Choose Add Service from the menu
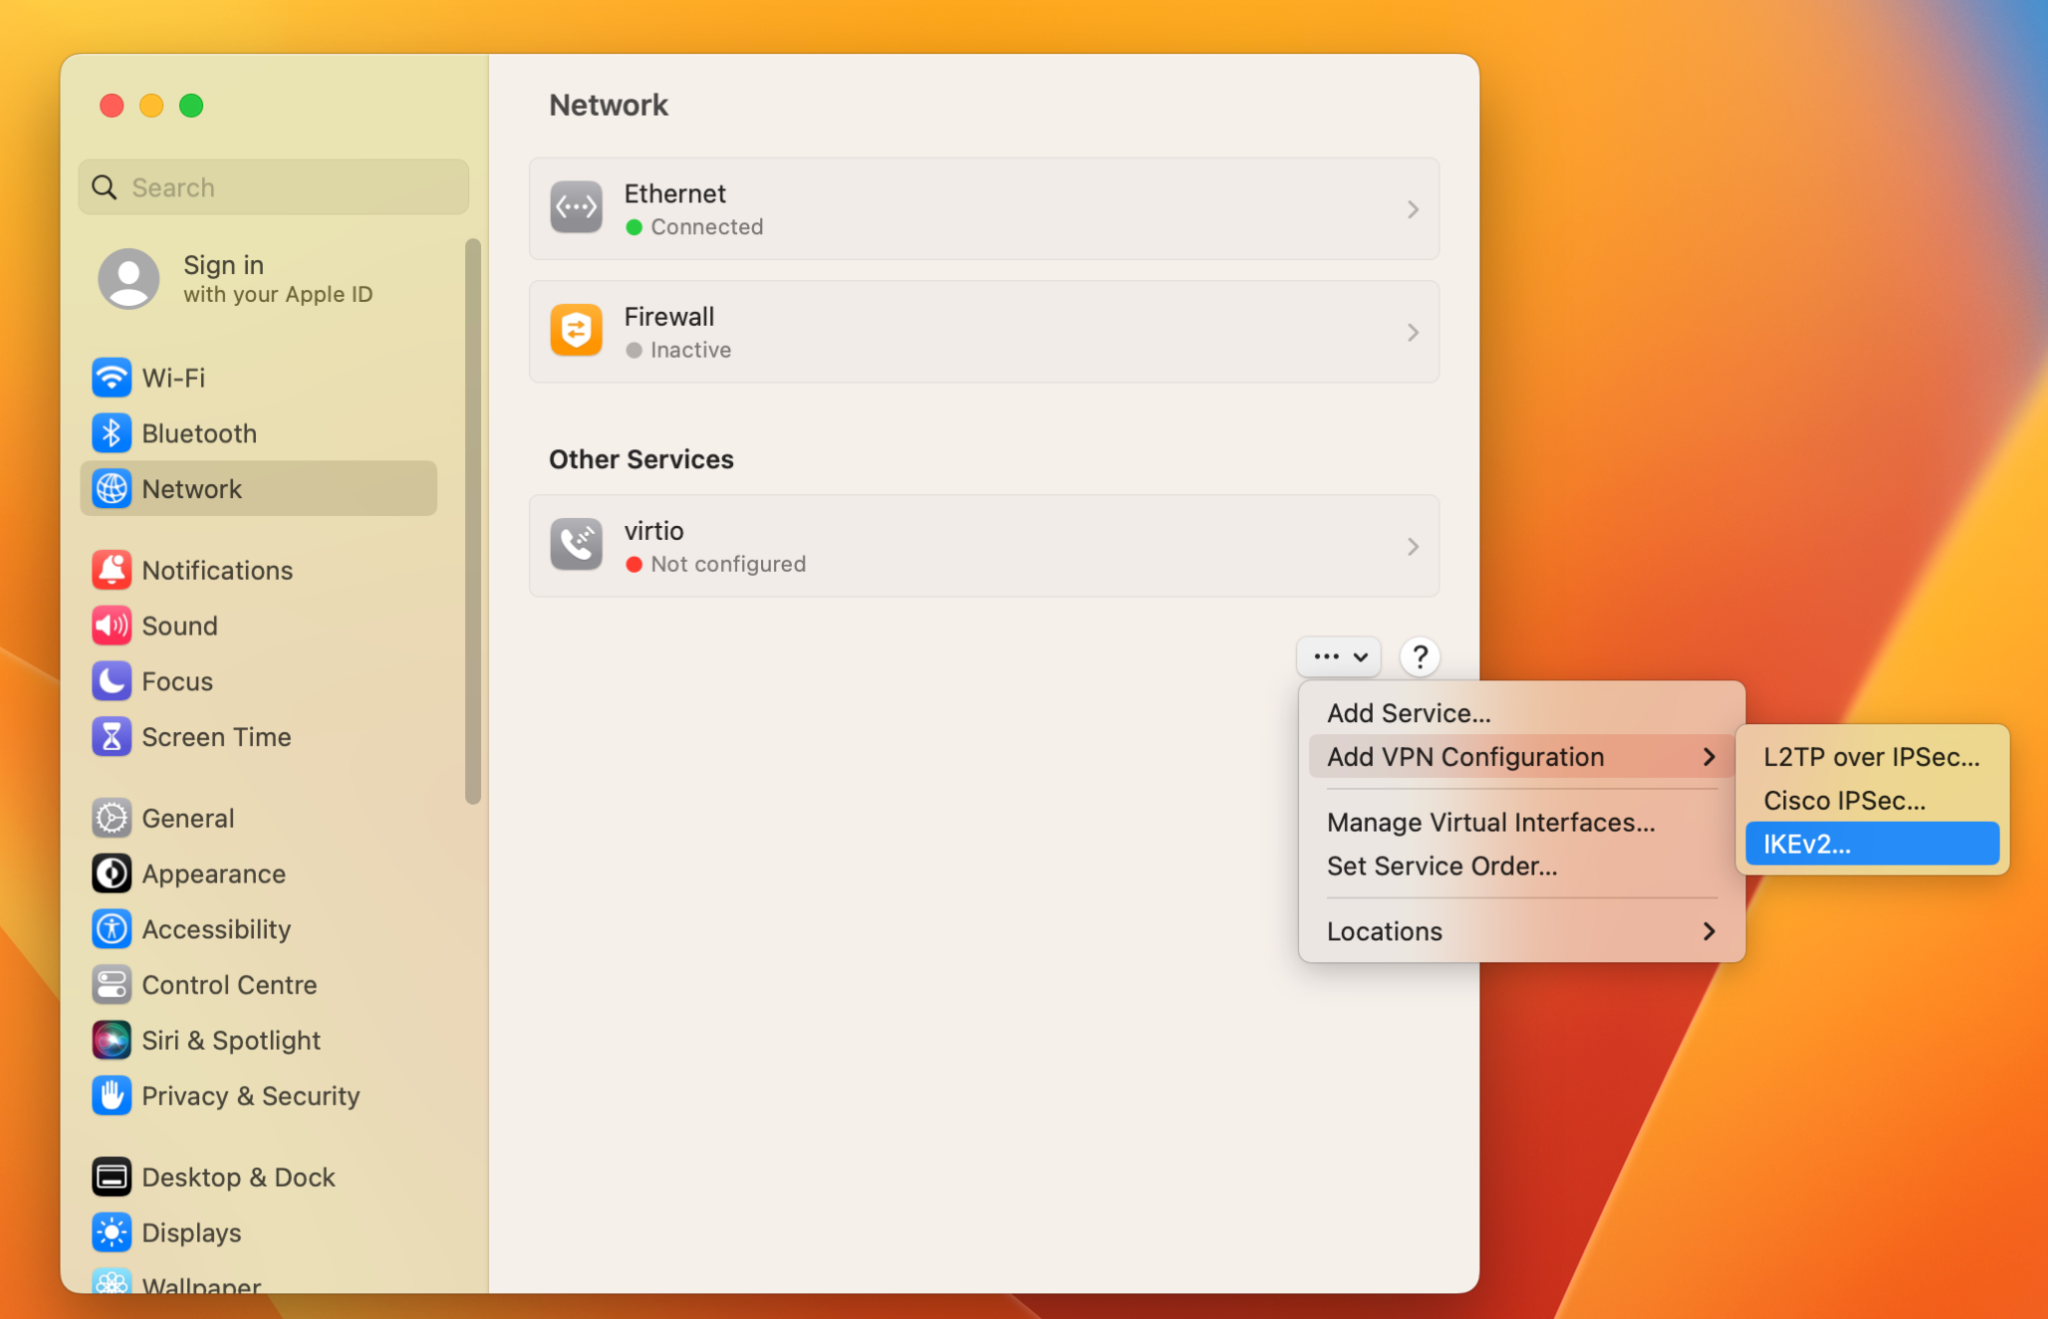 [x=1406, y=712]
